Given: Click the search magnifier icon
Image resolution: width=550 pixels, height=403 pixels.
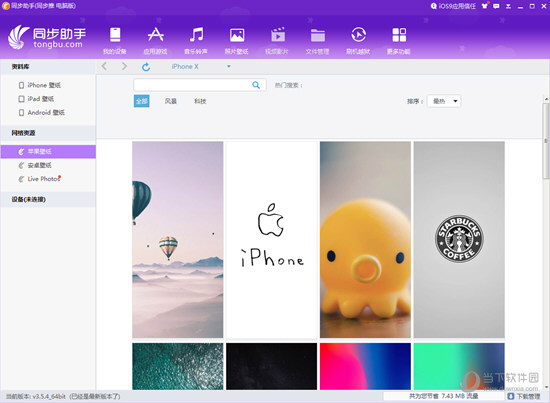Looking at the screenshot, I should (256, 85).
